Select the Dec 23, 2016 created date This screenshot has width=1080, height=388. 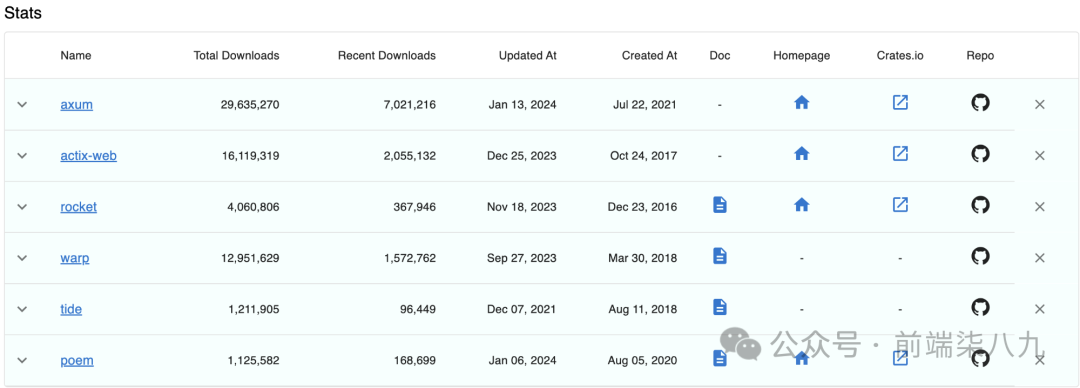pyautogui.click(x=642, y=207)
